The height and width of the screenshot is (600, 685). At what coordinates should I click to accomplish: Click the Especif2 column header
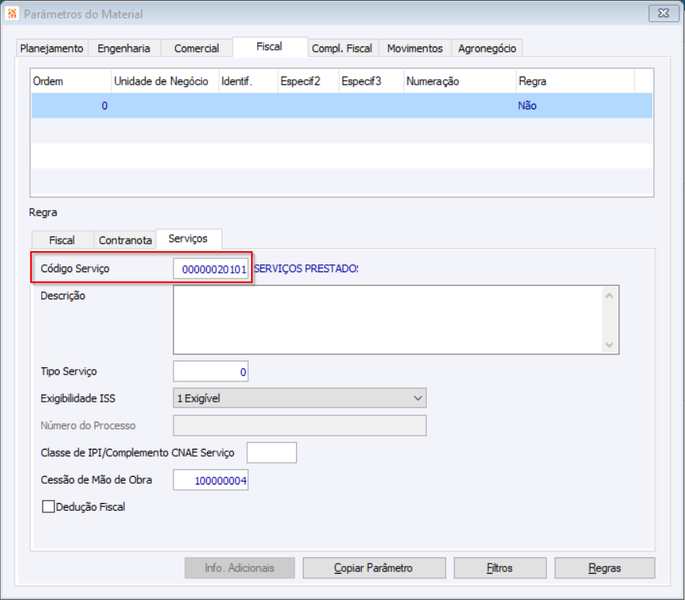coord(308,81)
